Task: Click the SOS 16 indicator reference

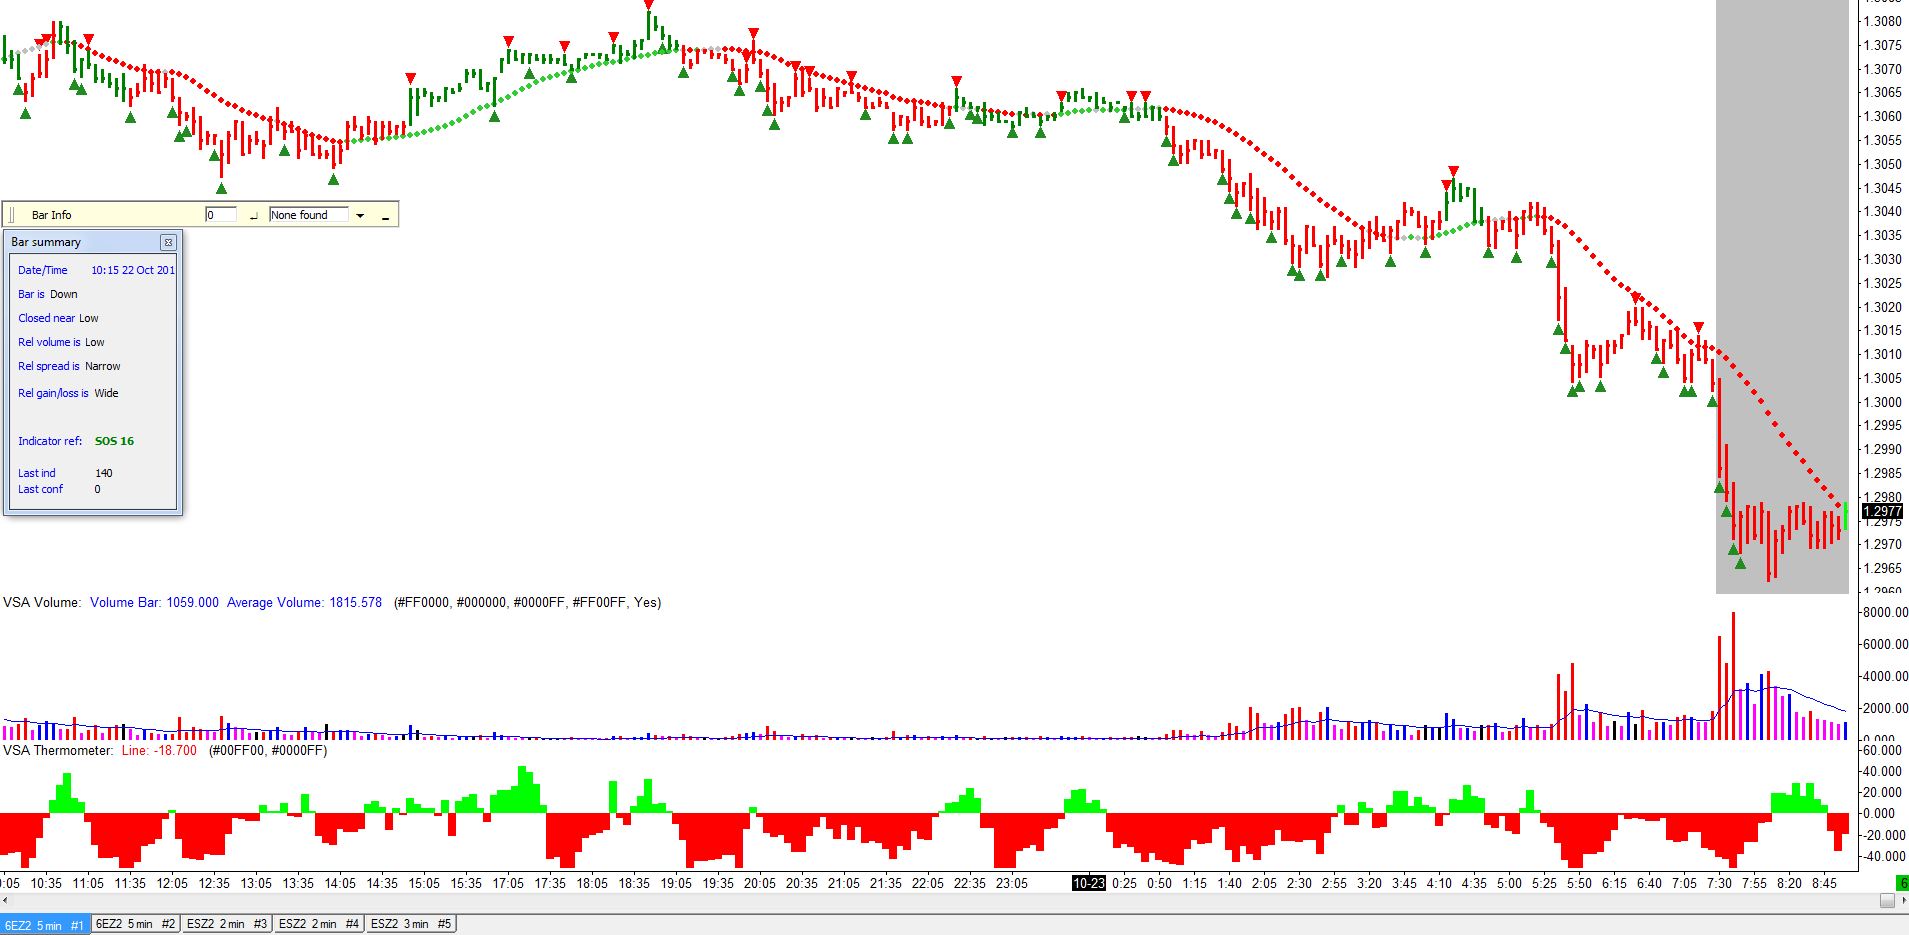Action: click(x=114, y=441)
